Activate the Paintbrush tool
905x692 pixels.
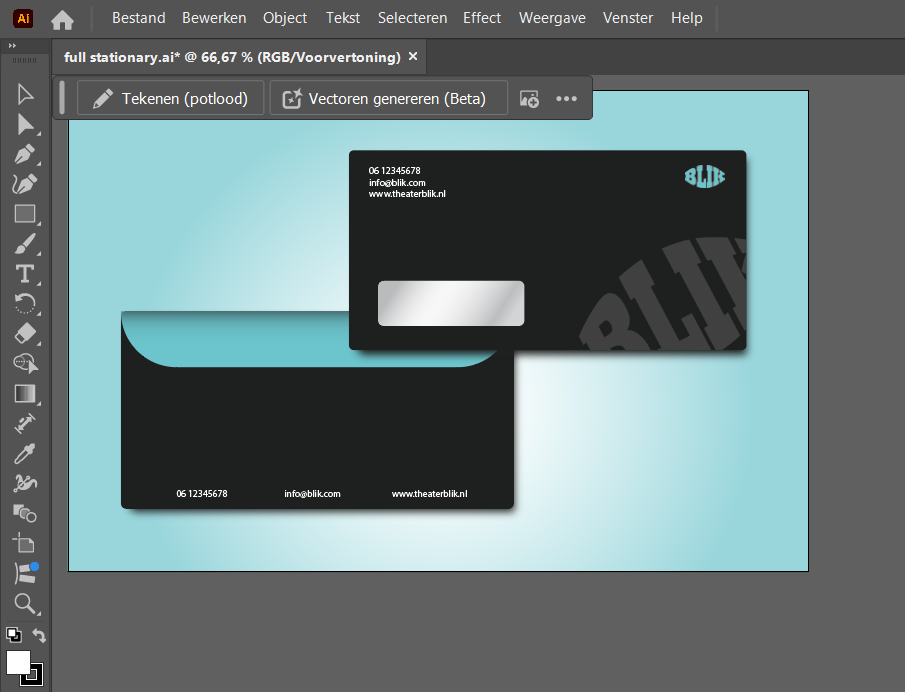pyautogui.click(x=25, y=244)
